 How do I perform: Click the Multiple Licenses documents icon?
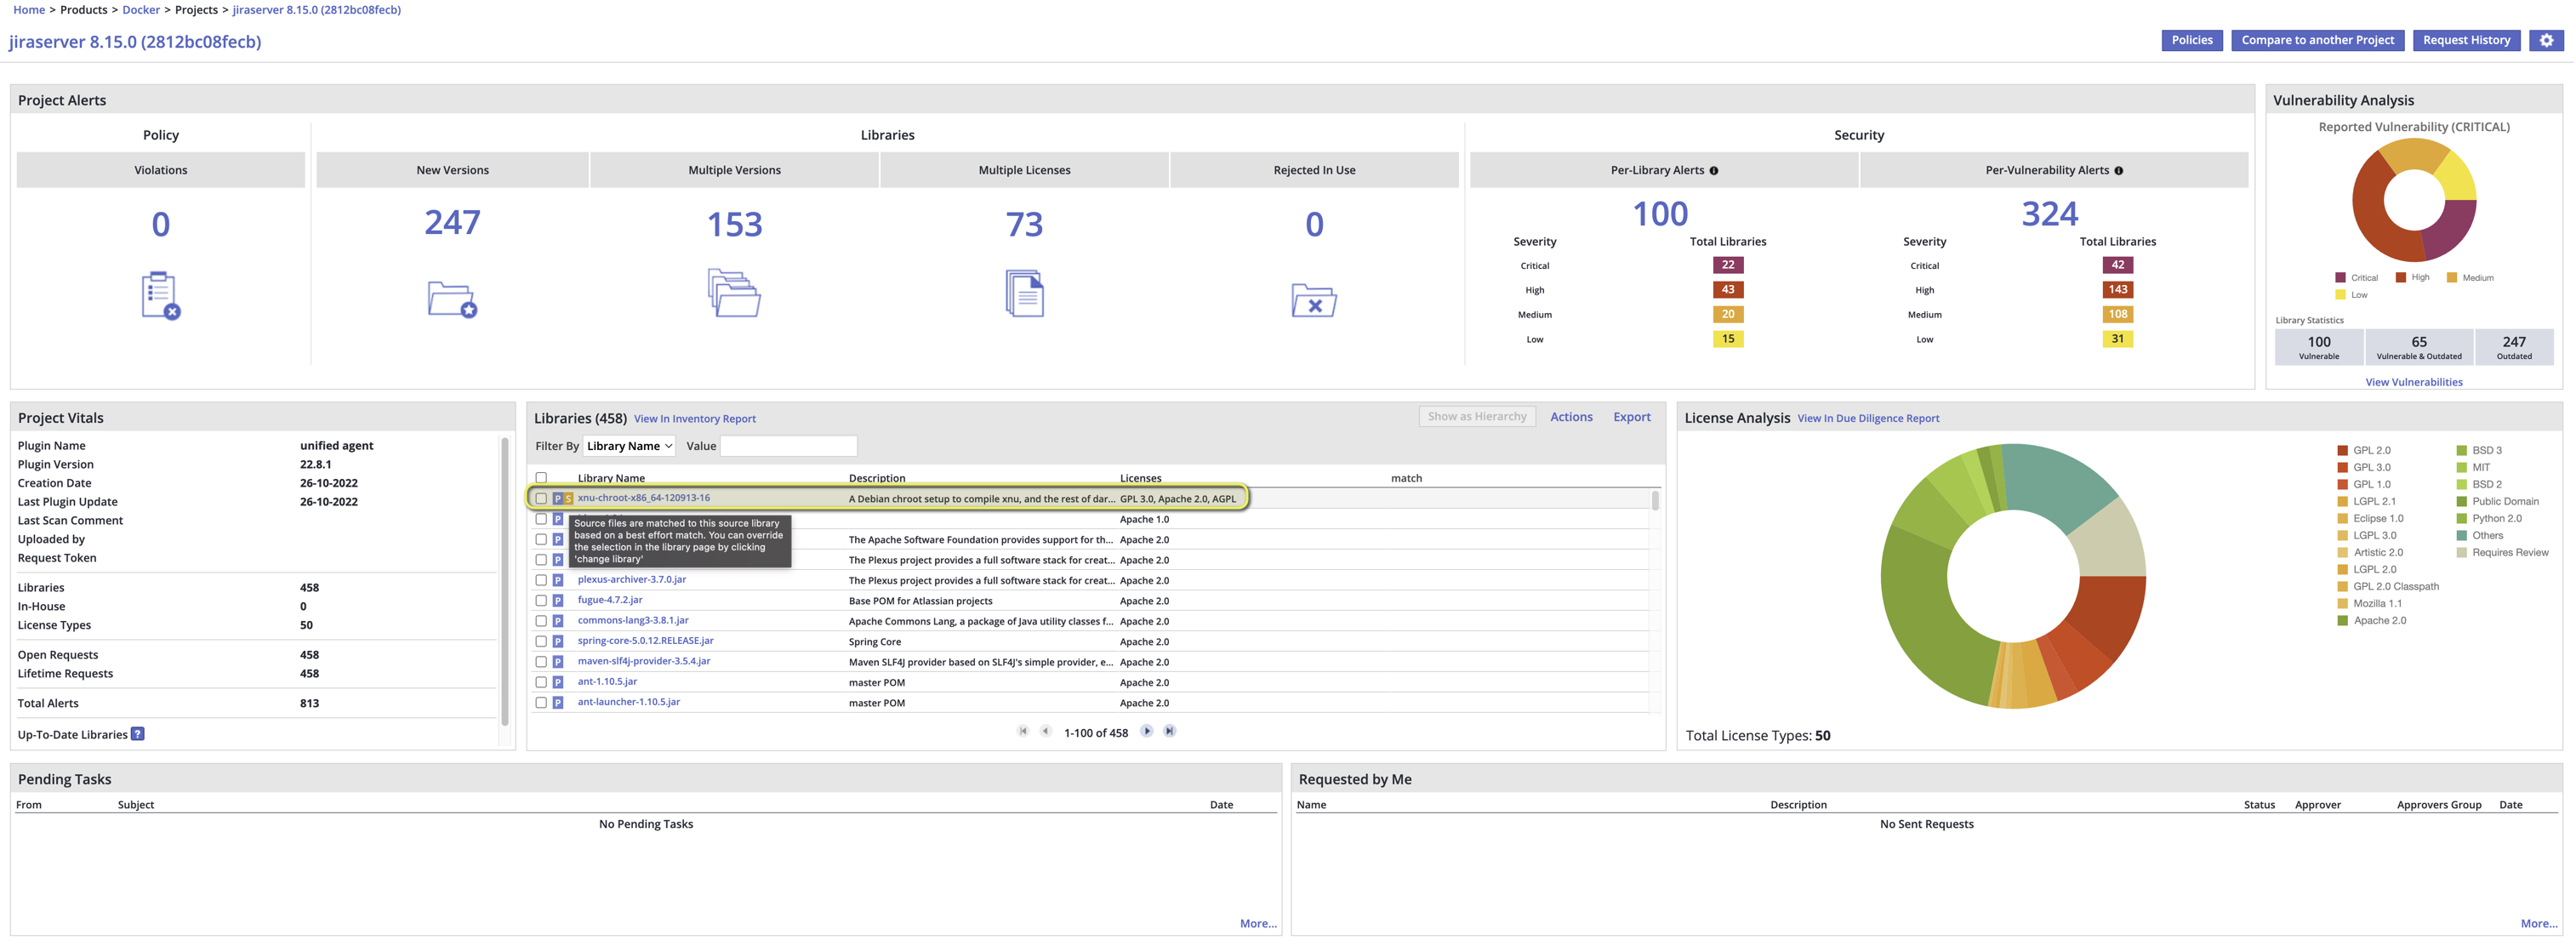(x=1024, y=294)
